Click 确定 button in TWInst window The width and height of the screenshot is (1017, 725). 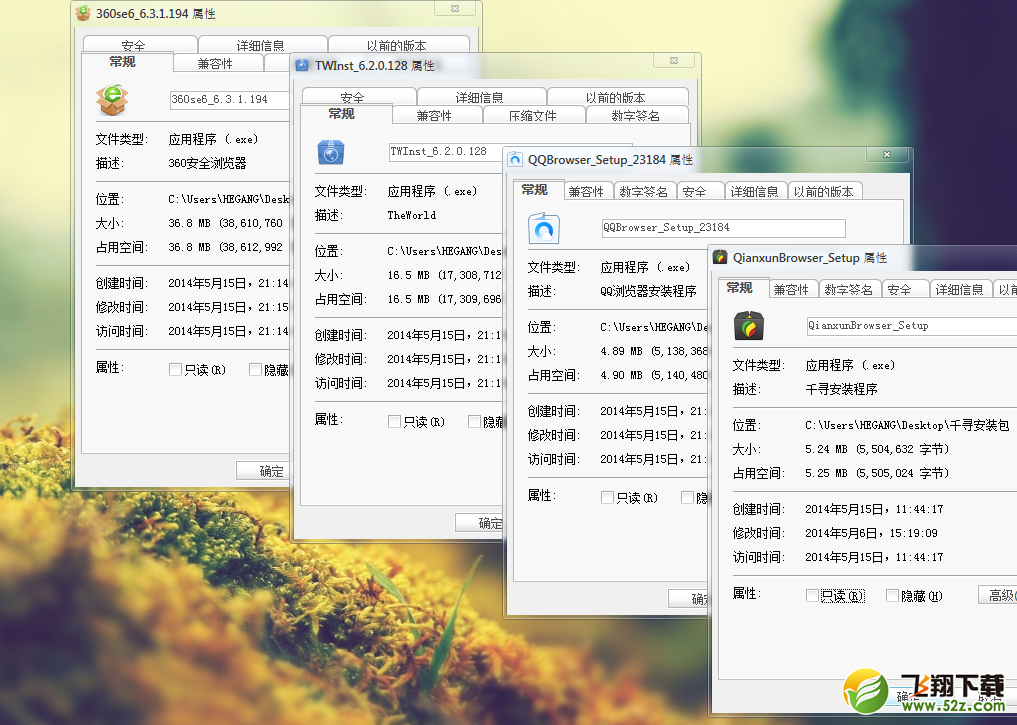pyautogui.click(x=479, y=523)
